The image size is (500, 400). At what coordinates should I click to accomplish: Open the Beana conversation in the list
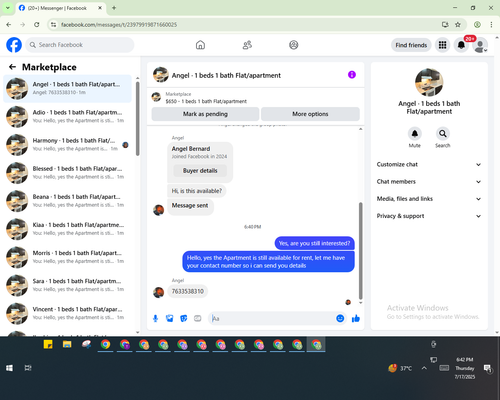pos(67,201)
